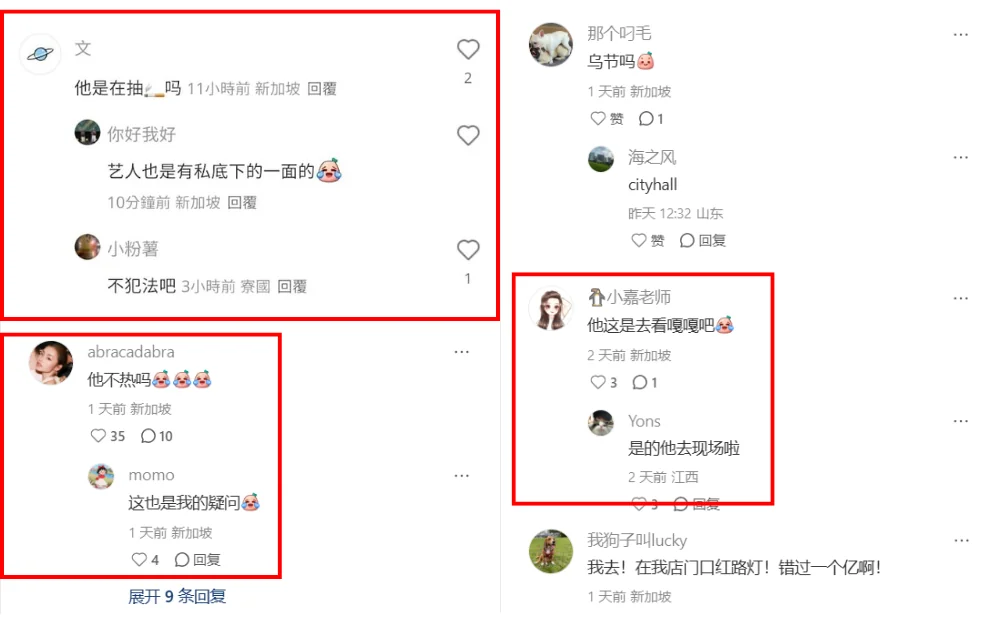Screen dimensions: 1000x623
Task: Like the comment by 文
Action: pos(468,49)
